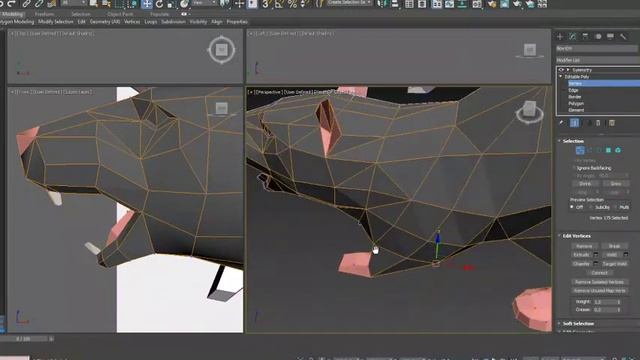640x360 pixels.
Task: Open the Populate ribbon tab
Action: click(160, 14)
